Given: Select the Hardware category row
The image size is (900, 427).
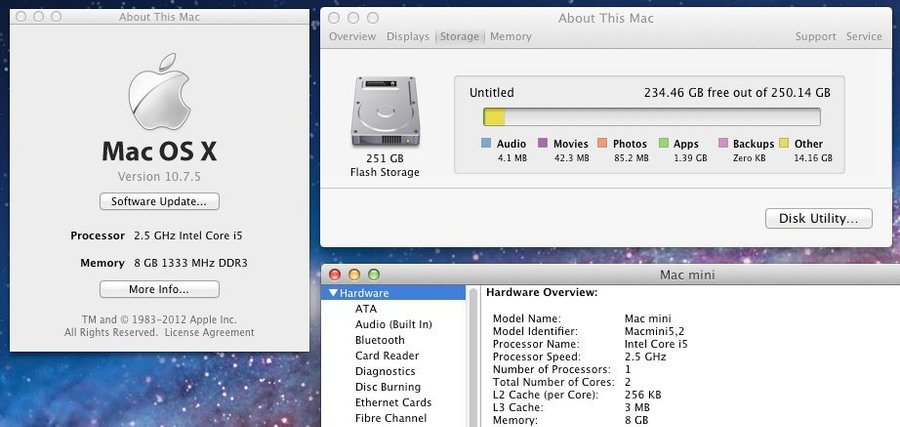Looking at the screenshot, I should click(x=394, y=293).
